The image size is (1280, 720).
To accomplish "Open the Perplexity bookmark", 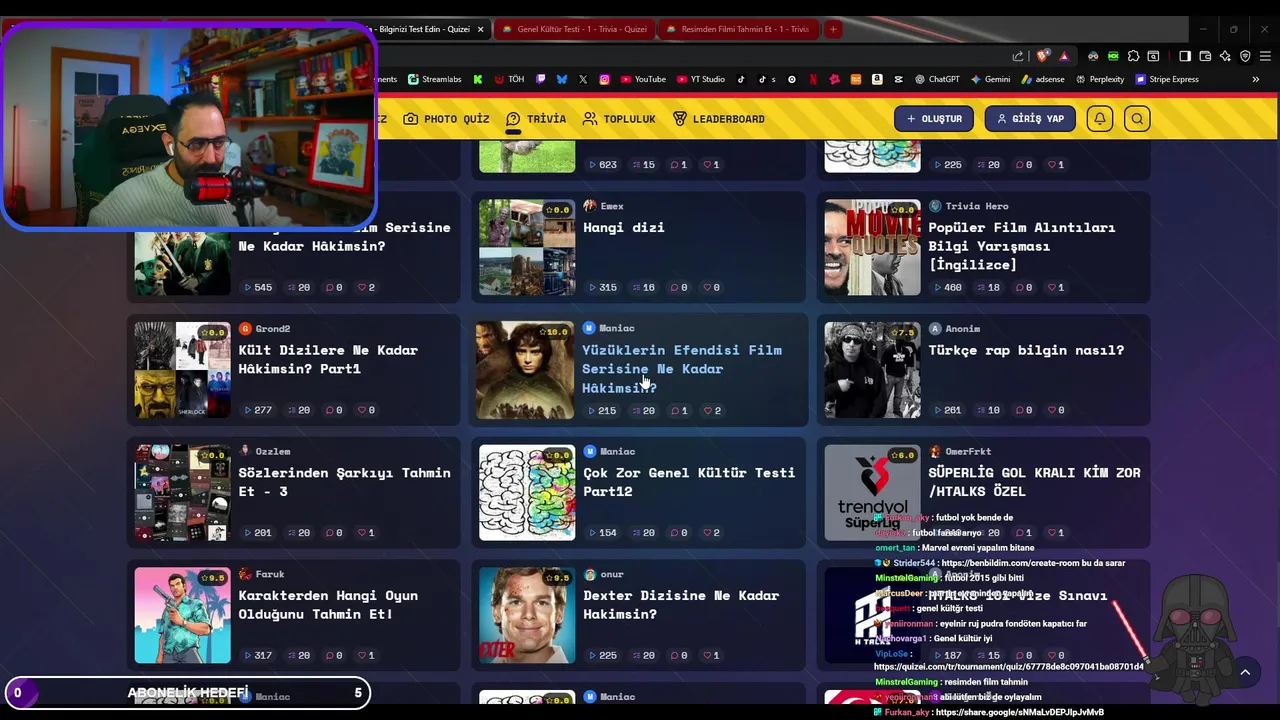I will tap(1100, 79).
